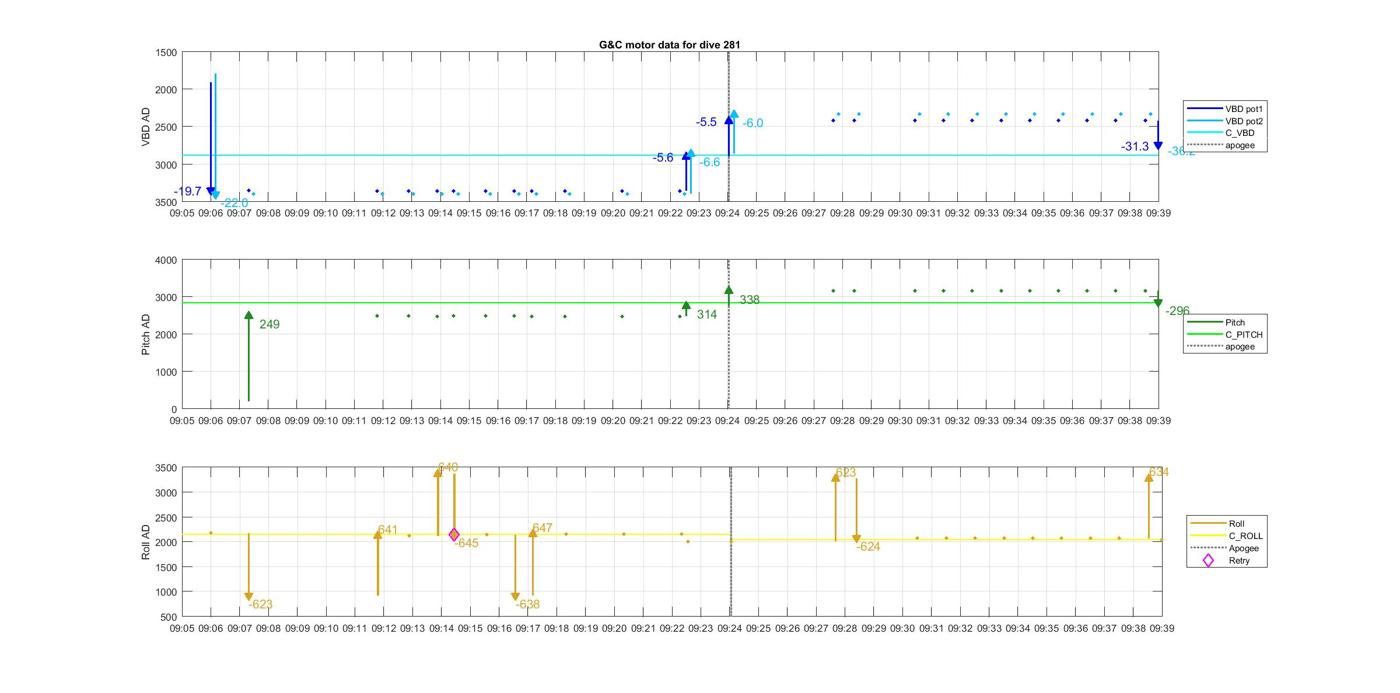Click the '-5.6' VBD data label
Screen dimensions: 1400x693
click(663, 158)
